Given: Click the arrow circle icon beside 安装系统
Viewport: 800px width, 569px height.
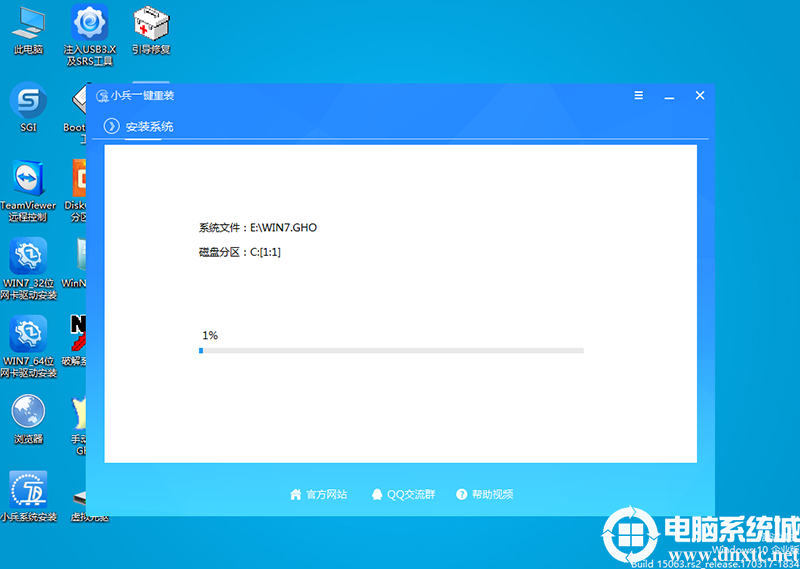Looking at the screenshot, I should (112, 126).
